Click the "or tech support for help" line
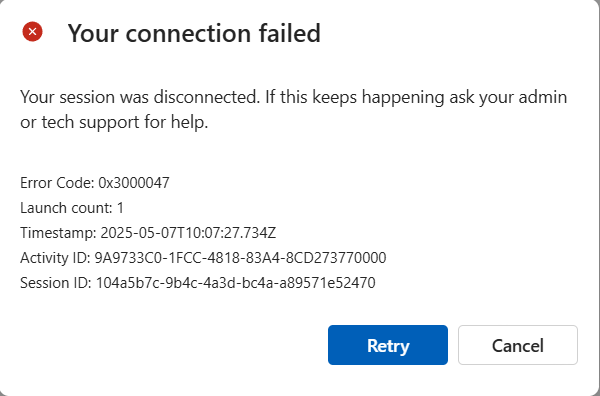 [114, 122]
